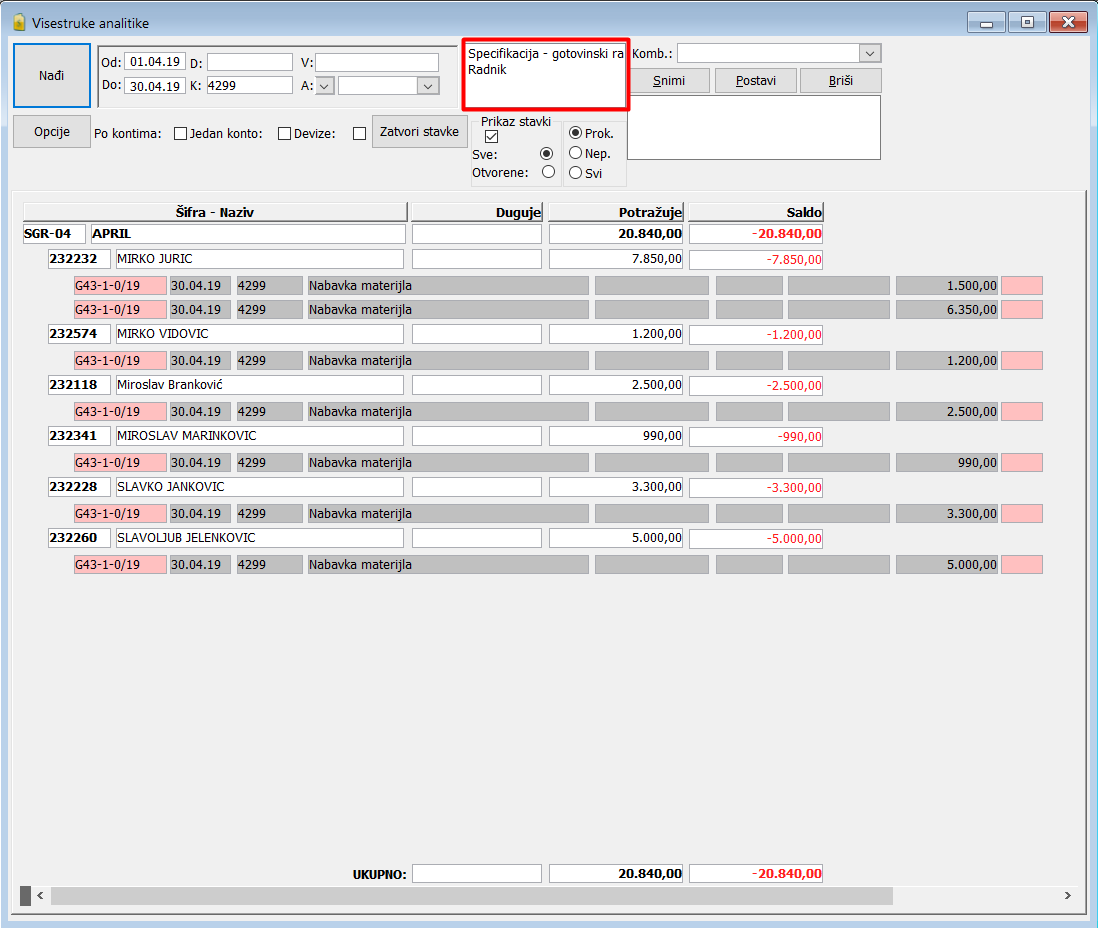This screenshot has height=928, width=1098.
Task: Click the Saldo column header
Action: point(756,212)
